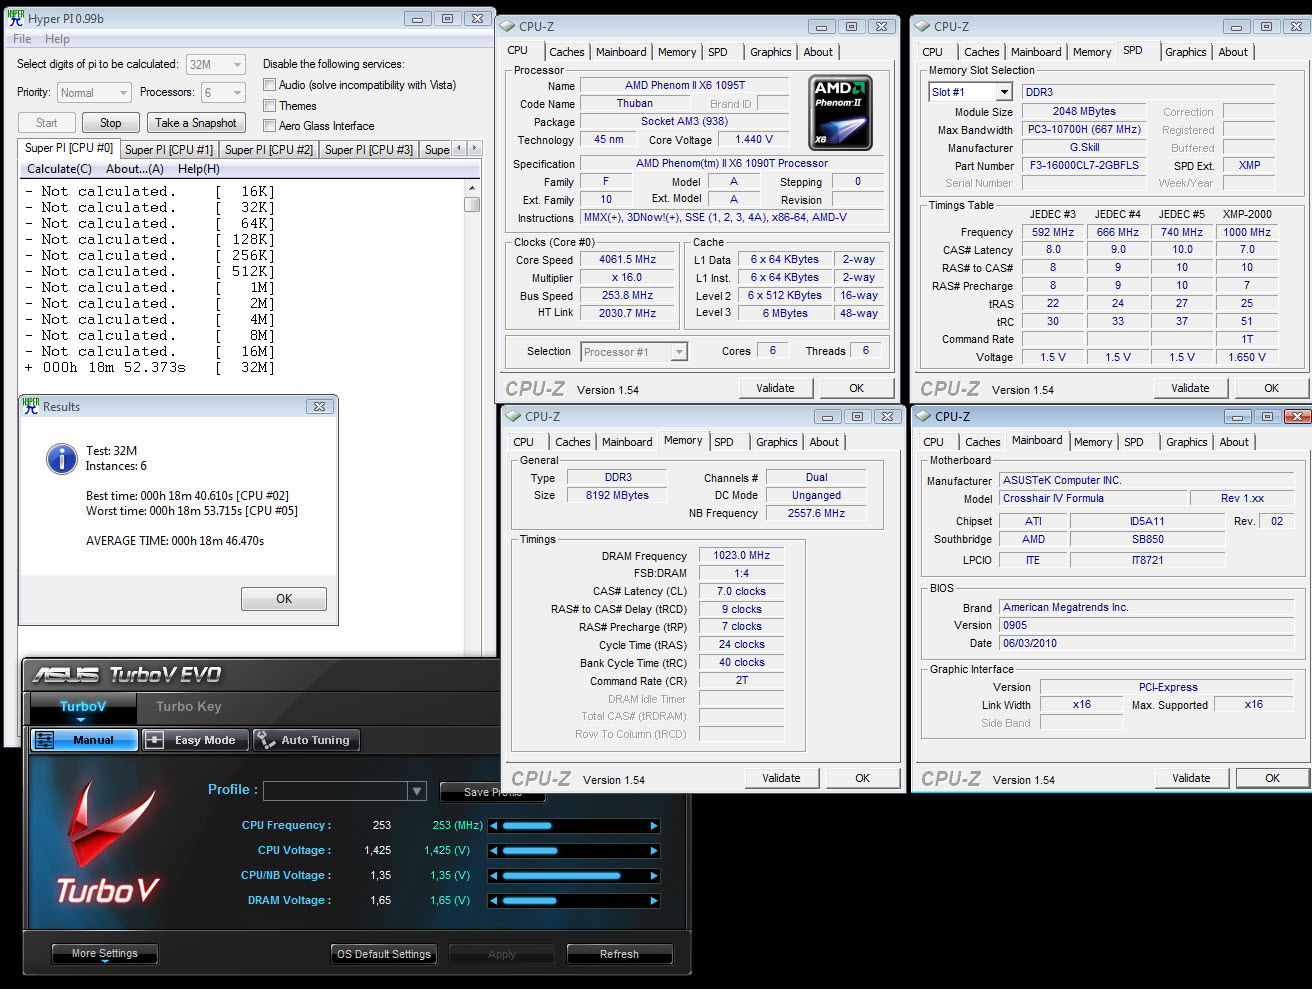Click the Manual mode icon in TurboV
1312x989 pixels.
point(45,740)
